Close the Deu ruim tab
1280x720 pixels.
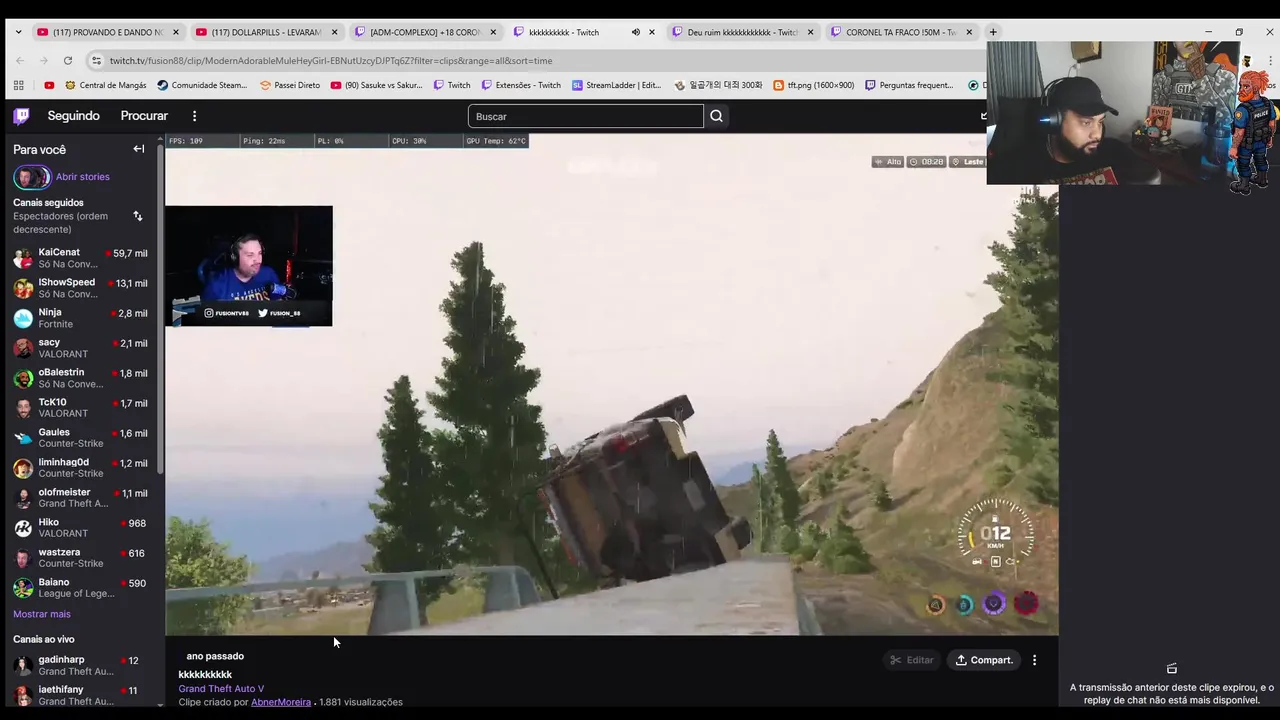[x=810, y=32]
